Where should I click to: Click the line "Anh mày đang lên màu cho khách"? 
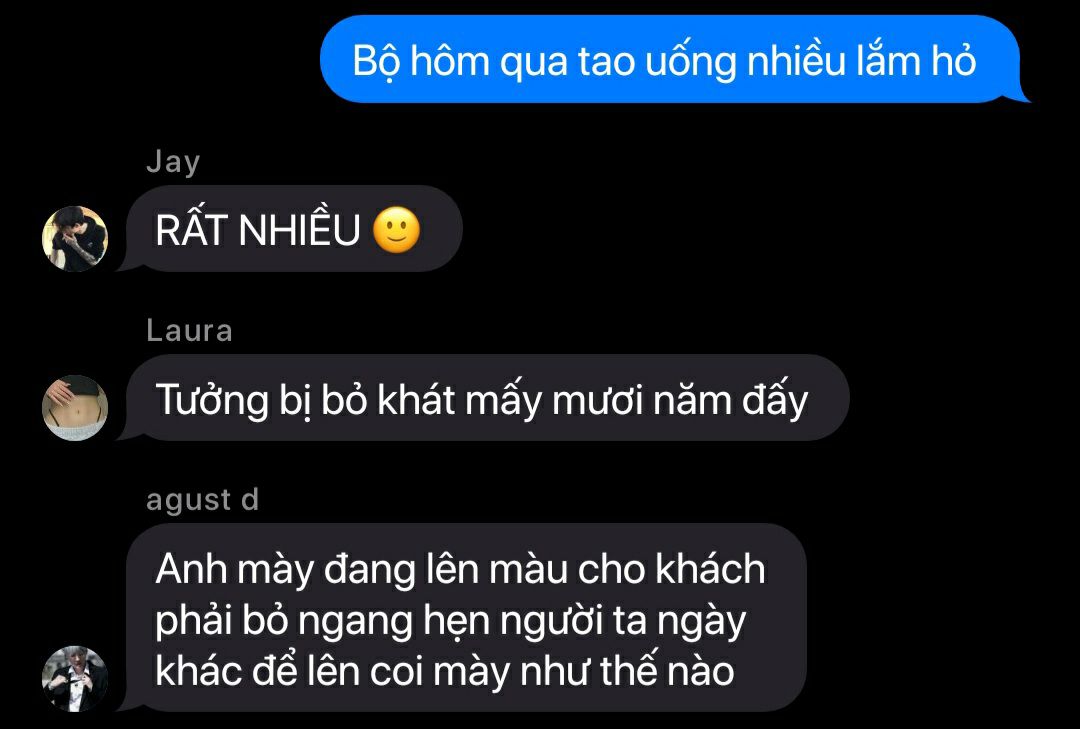coord(460,570)
